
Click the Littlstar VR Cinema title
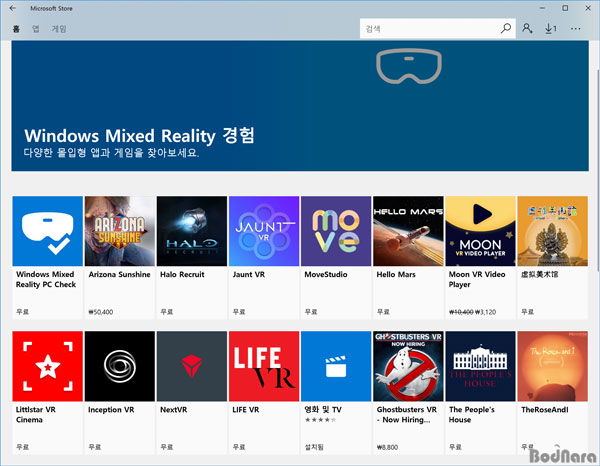click(x=36, y=415)
